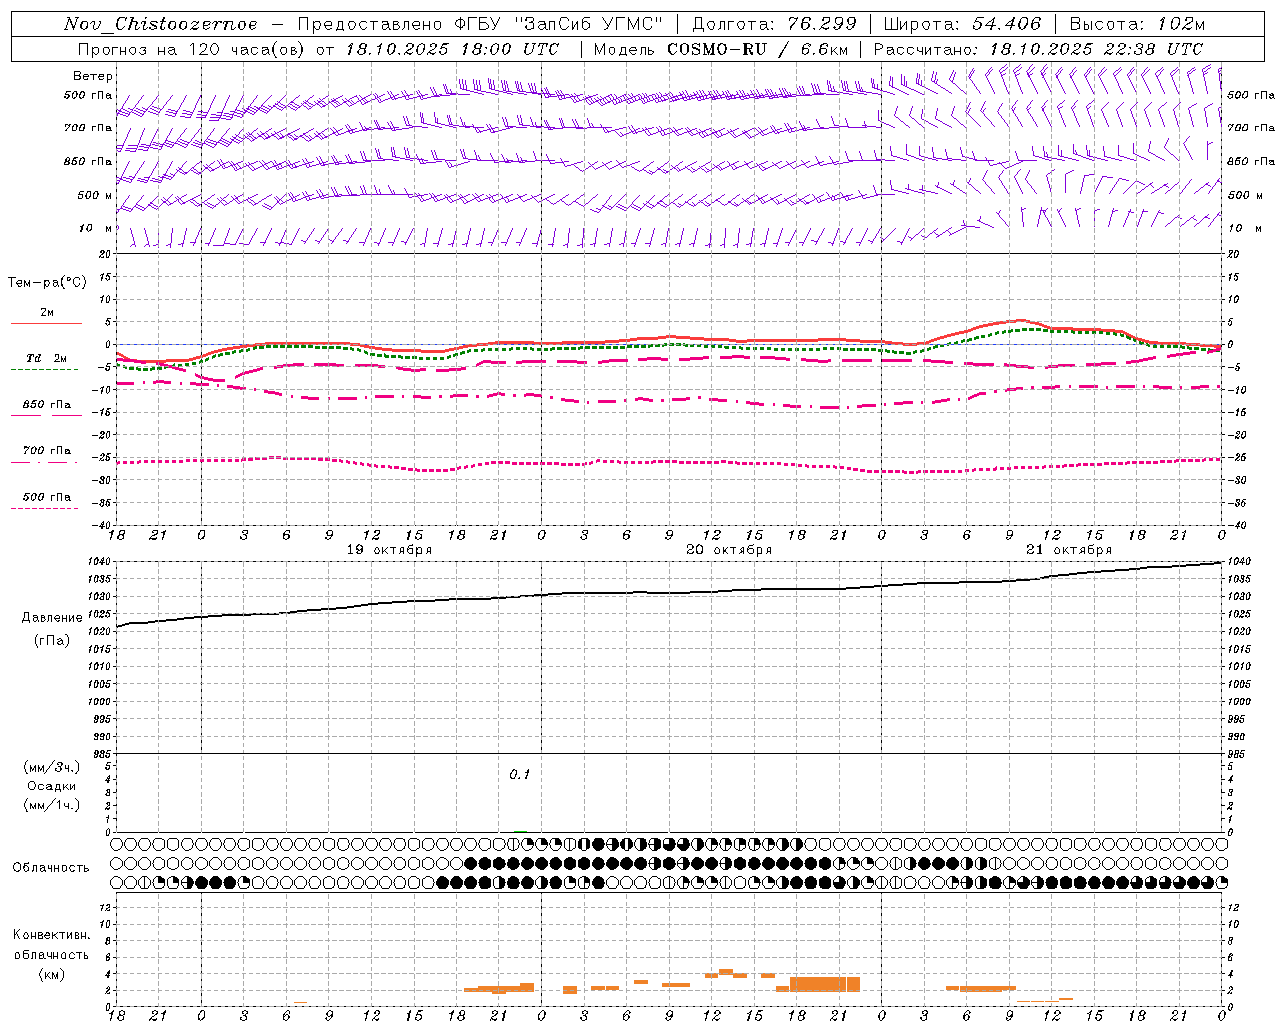Image resolution: width=1280 pixels, height=1024 pixels.
Task: Click the model name COSMO-RU
Action: (718, 49)
